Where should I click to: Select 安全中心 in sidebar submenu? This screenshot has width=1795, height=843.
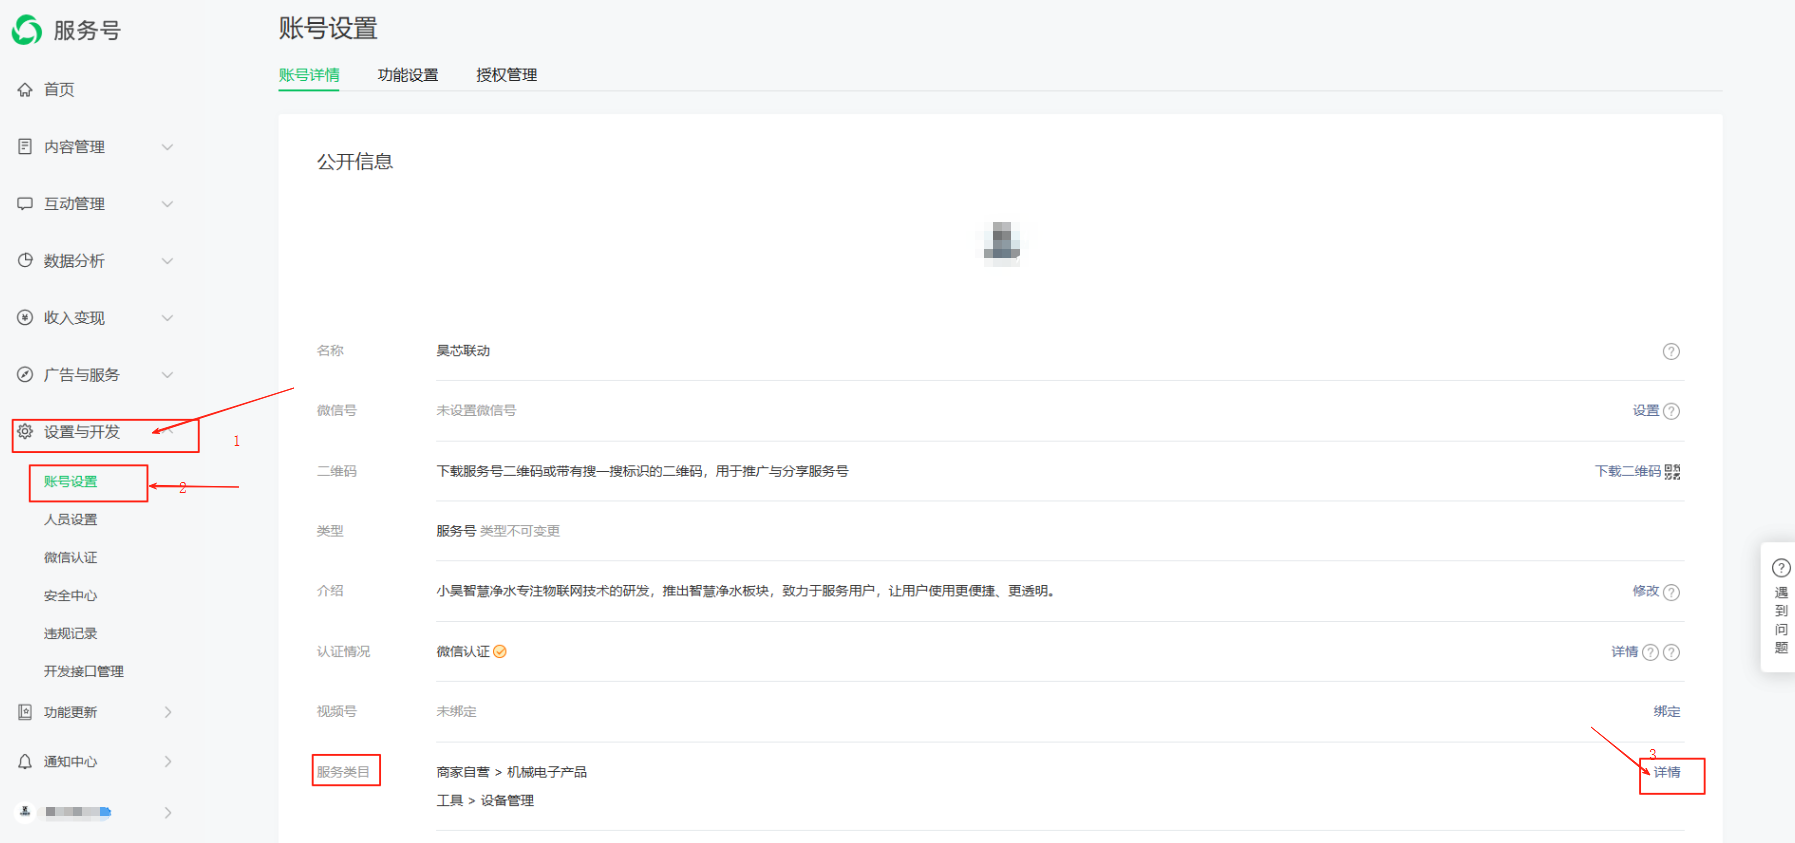(x=70, y=595)
